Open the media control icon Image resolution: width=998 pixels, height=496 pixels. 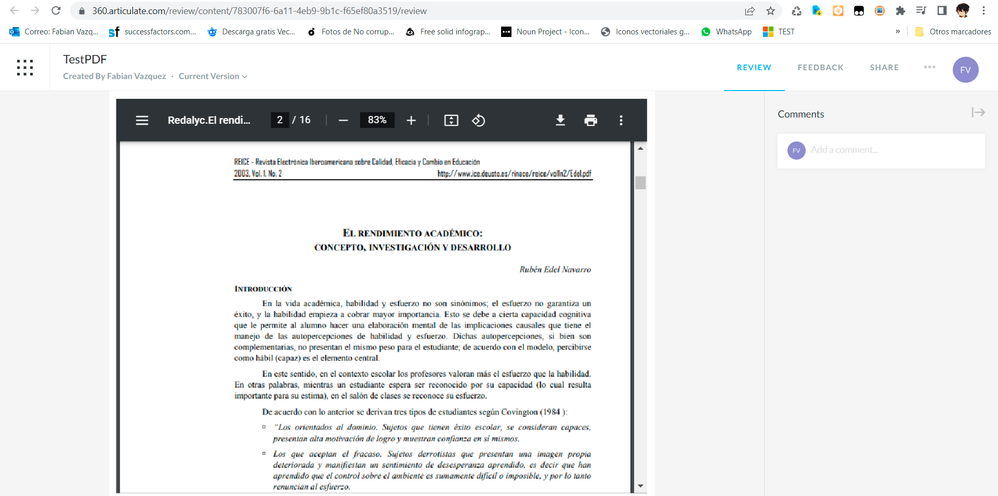921,11
